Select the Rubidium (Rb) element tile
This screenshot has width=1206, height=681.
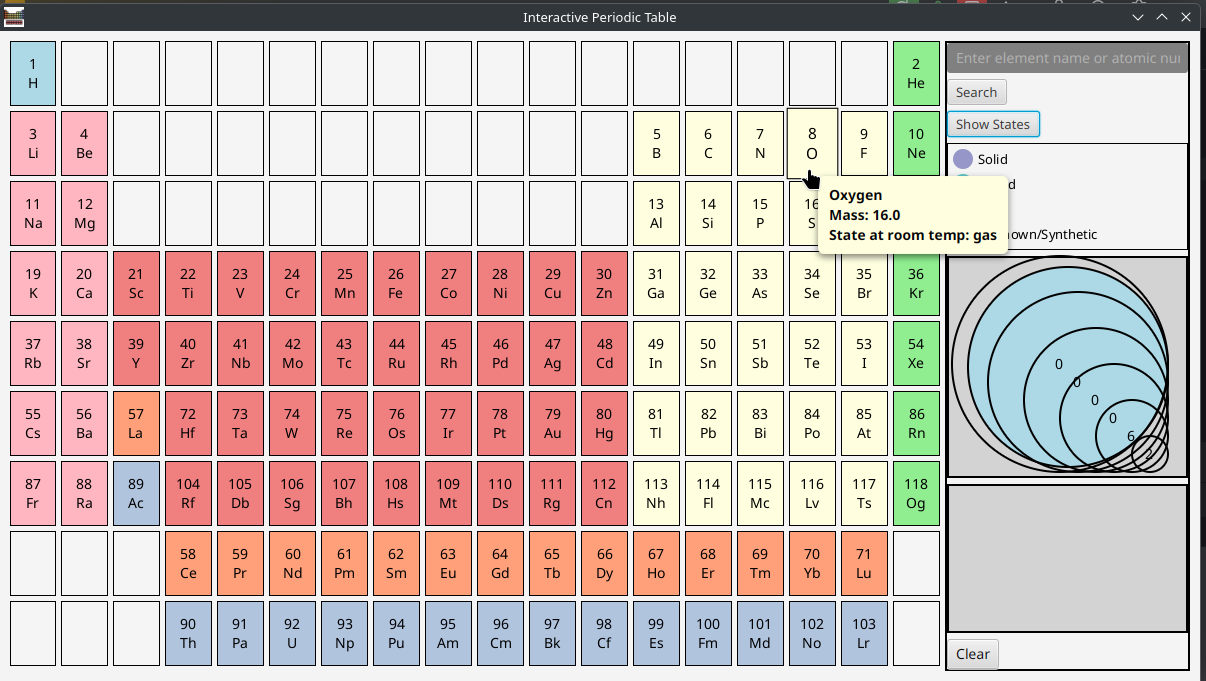coord(33,353)
